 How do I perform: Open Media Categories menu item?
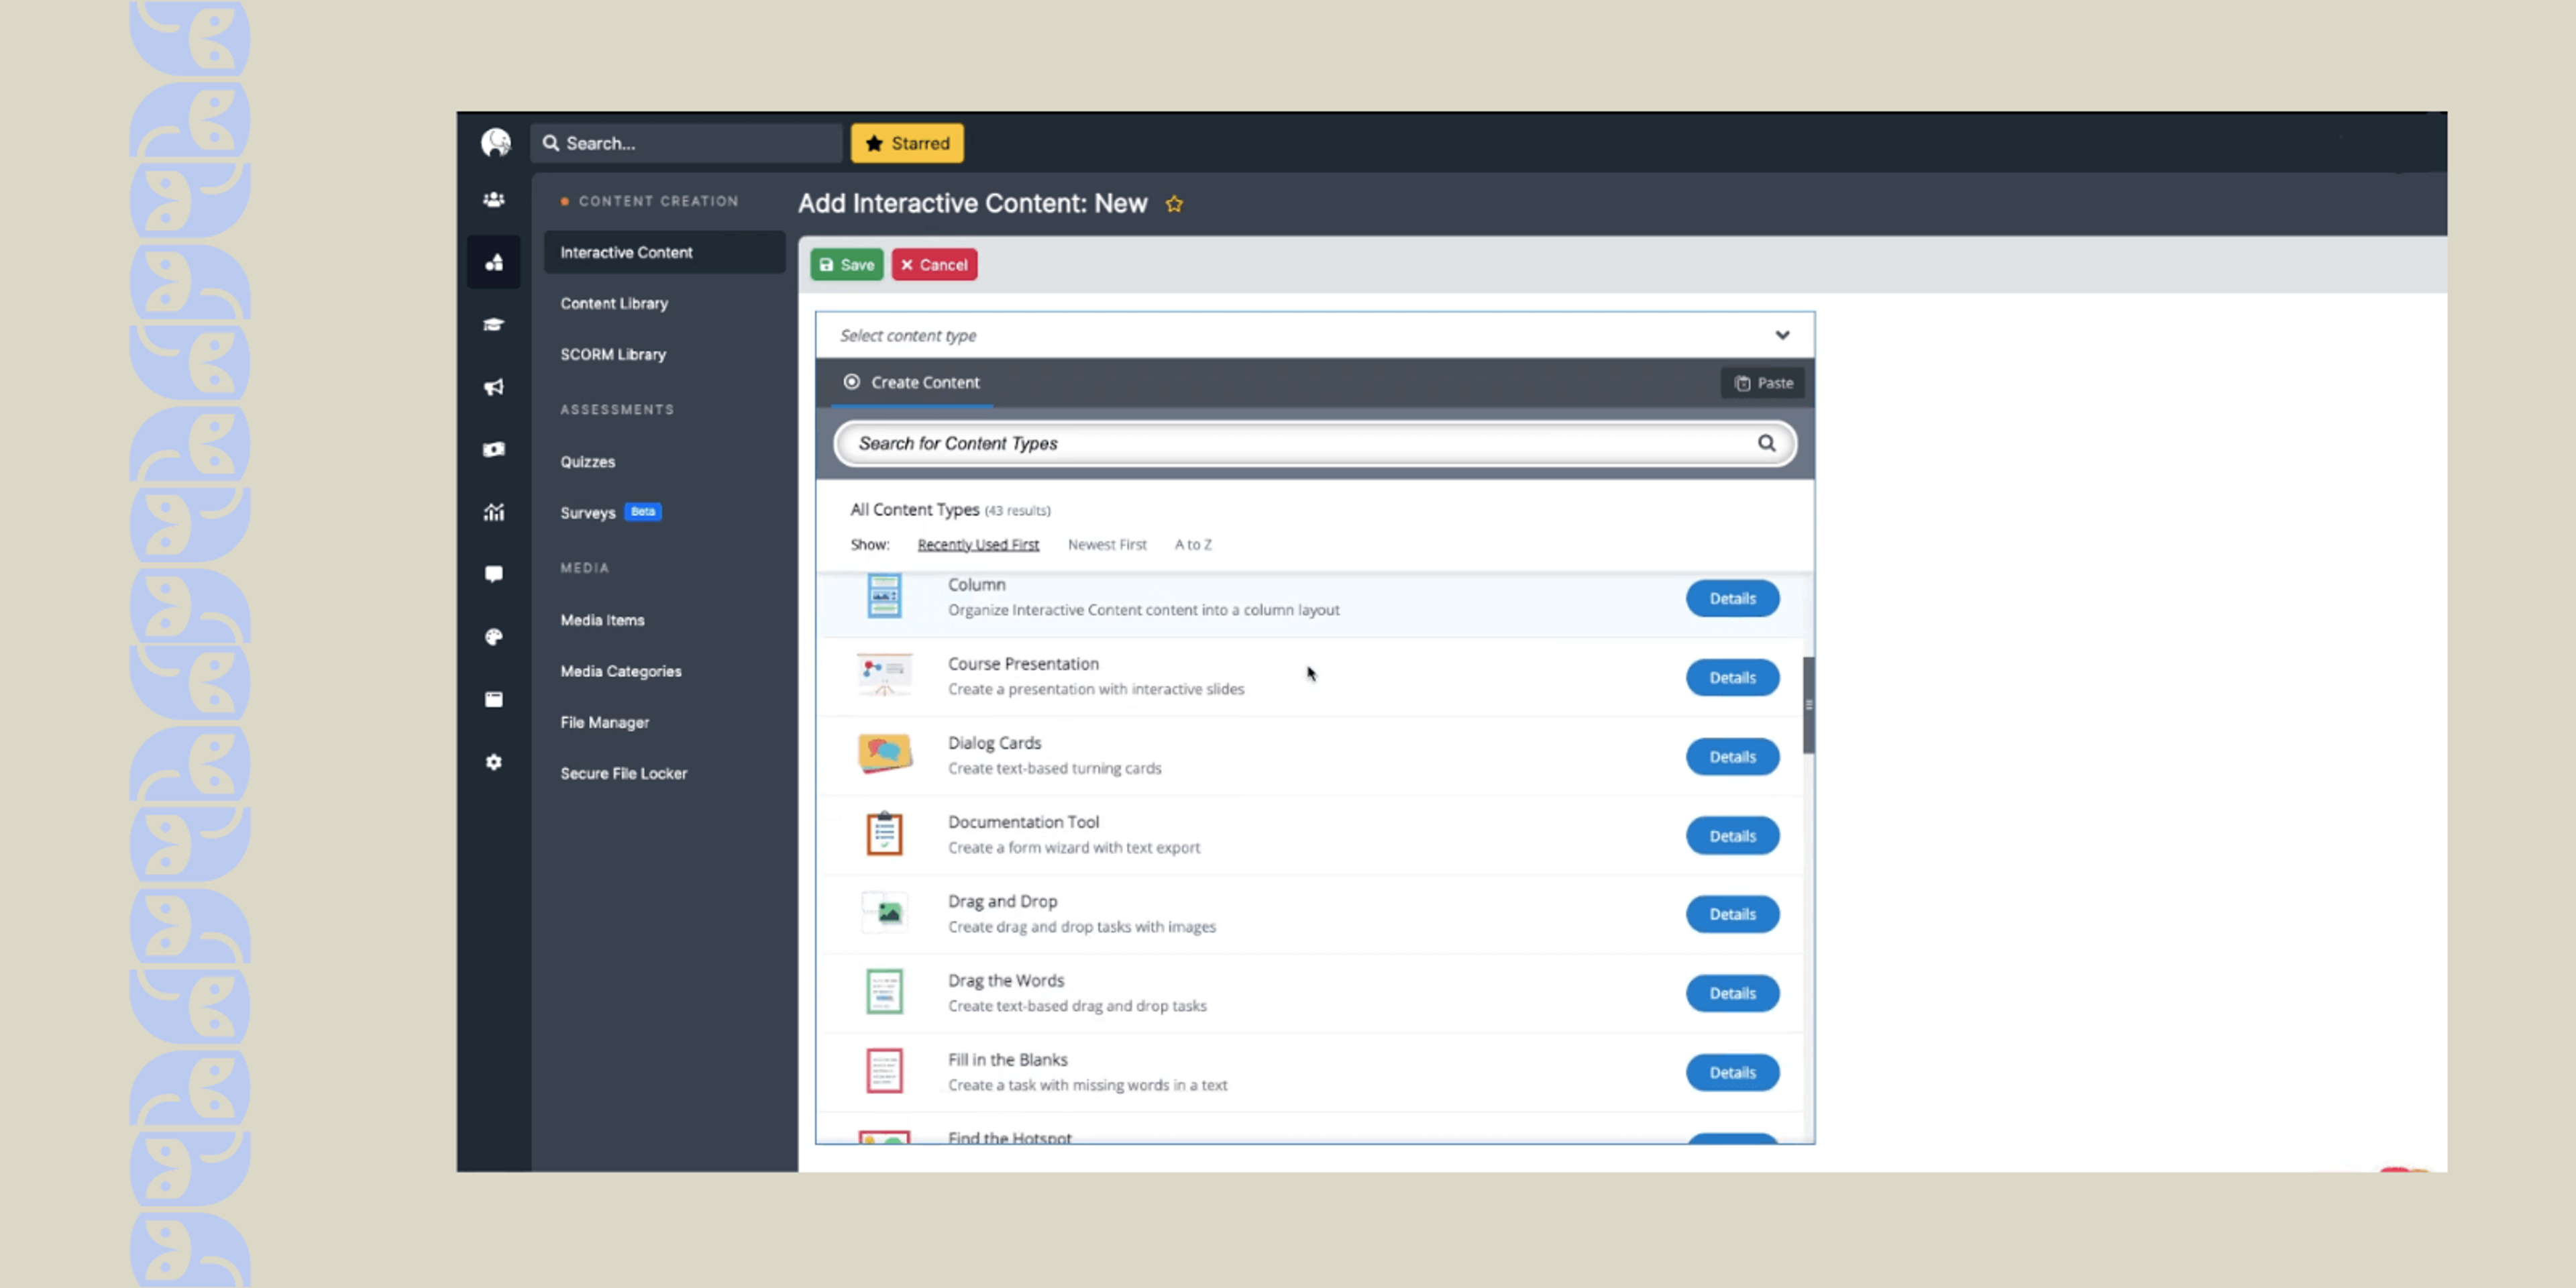(621, 671)
